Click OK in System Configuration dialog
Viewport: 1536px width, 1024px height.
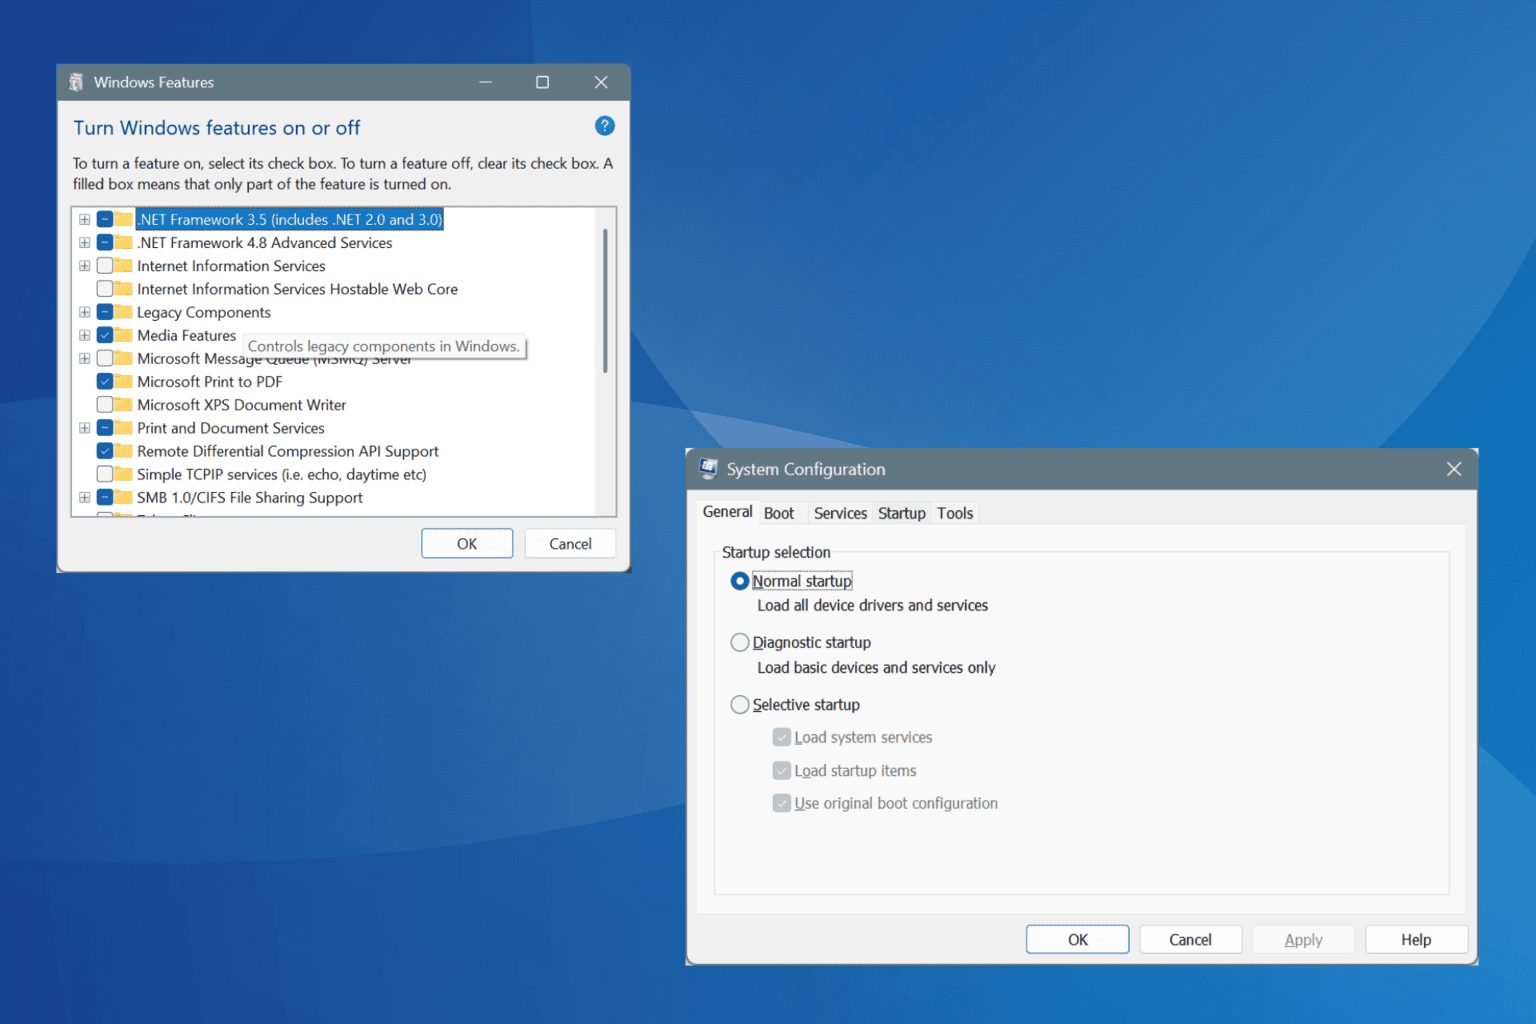pos(1078,939)
